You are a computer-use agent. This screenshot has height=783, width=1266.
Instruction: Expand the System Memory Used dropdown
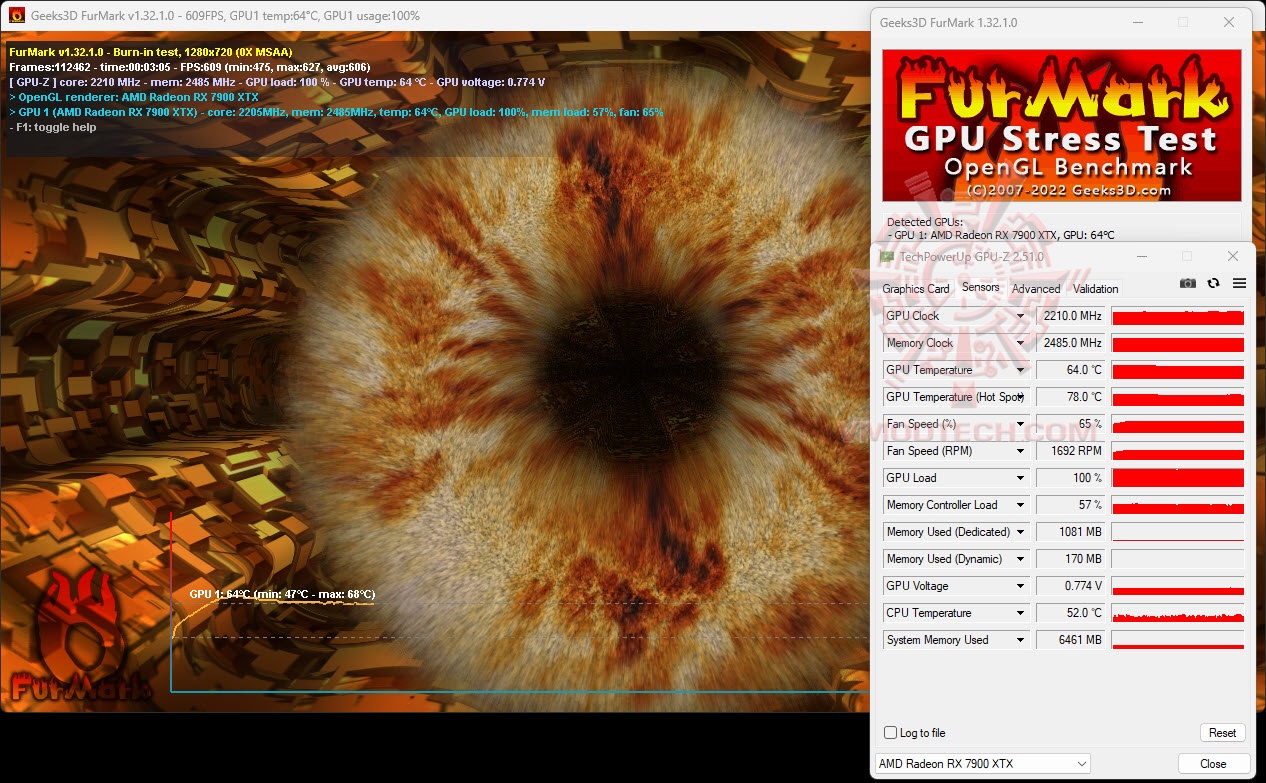pyautogui.click(x=1020, y=640)
